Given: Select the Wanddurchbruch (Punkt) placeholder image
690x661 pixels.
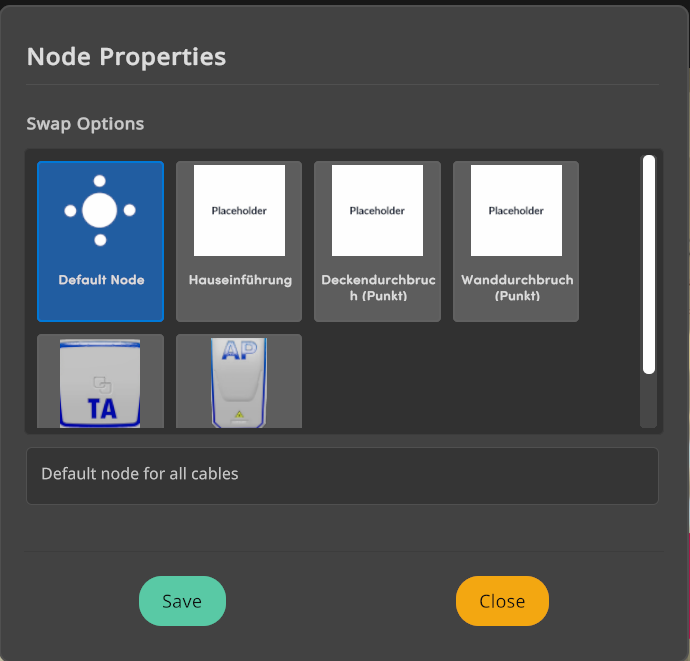Looking at the screenshot, I should 516,211.
